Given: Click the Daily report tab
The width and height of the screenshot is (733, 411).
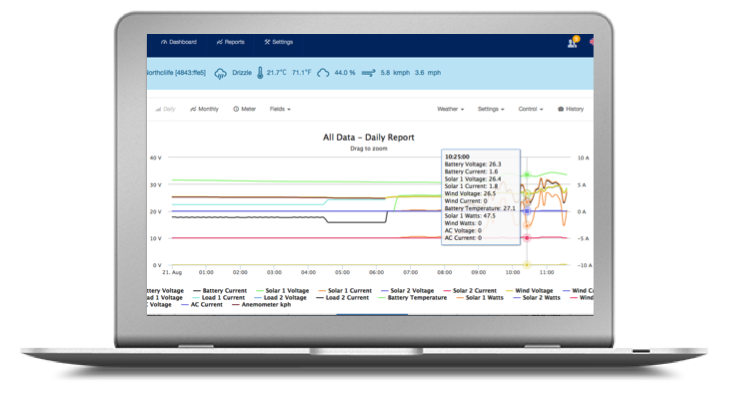Looking at the screenshot, I should 166,108.
